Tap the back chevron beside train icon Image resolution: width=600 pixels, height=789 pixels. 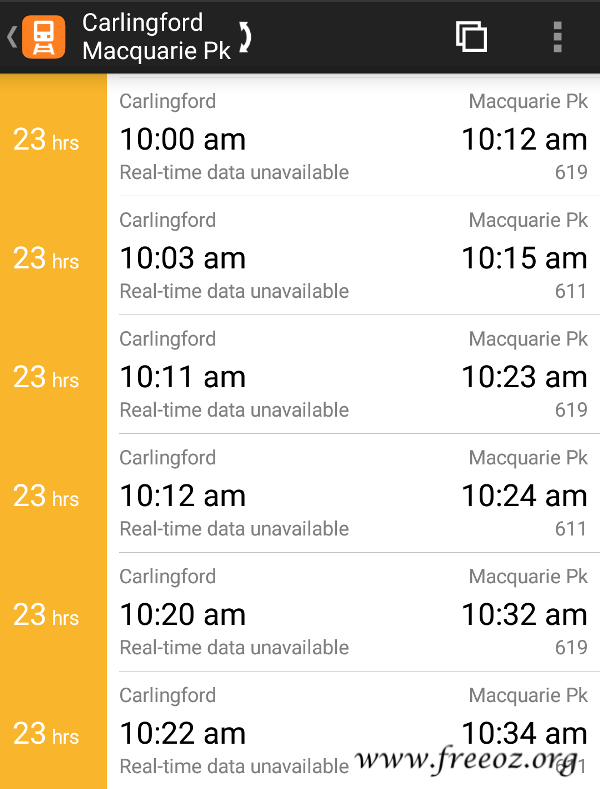click(12, 37)
